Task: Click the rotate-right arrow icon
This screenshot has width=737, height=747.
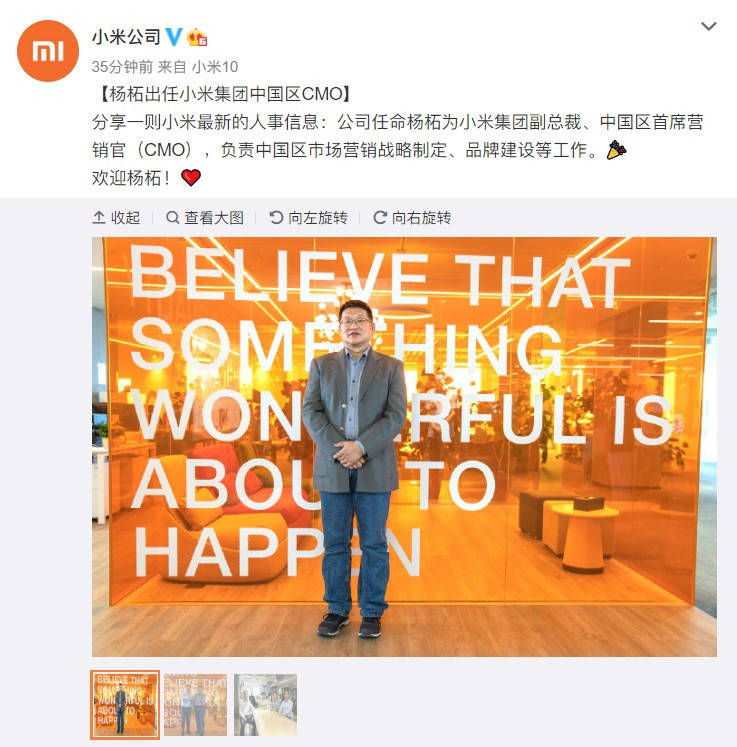Action: click(x=380, y=218)
